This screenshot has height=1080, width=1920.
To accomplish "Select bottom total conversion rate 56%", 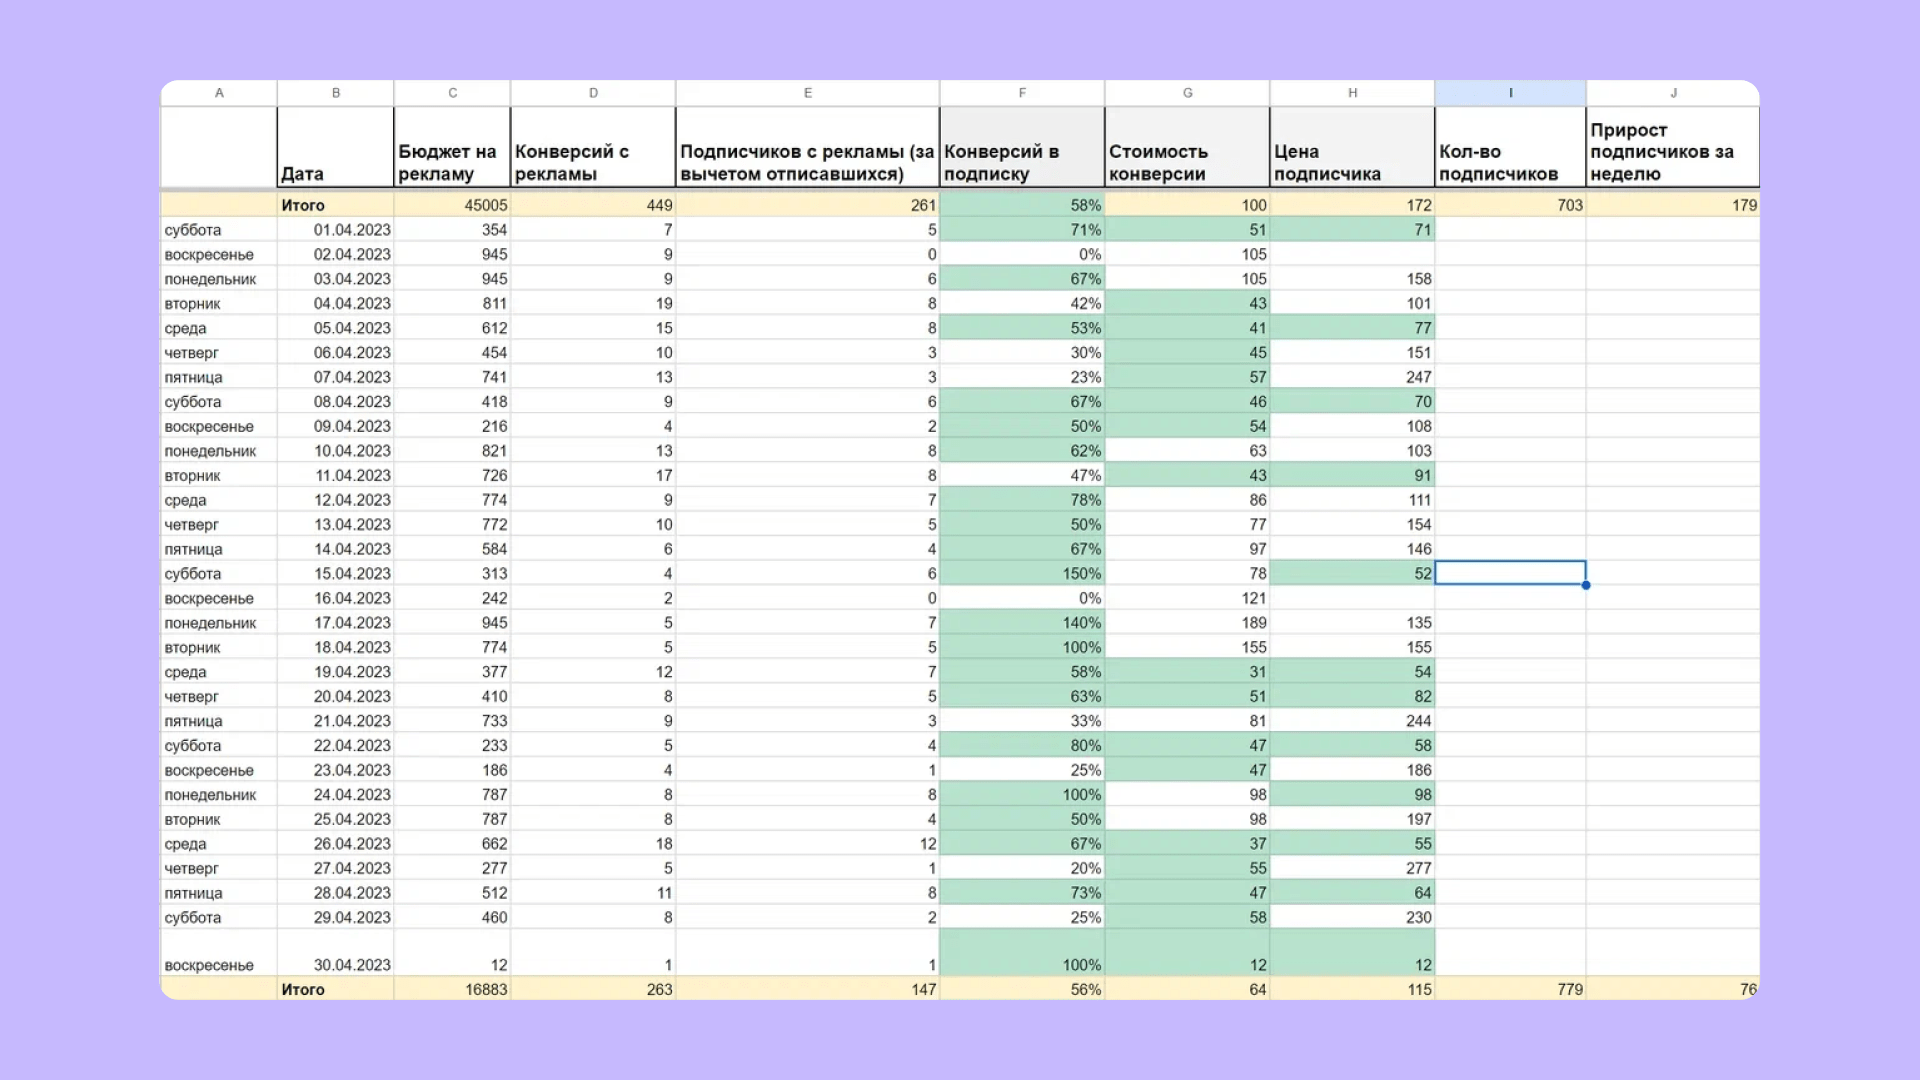I will (x=1022, y=989).
